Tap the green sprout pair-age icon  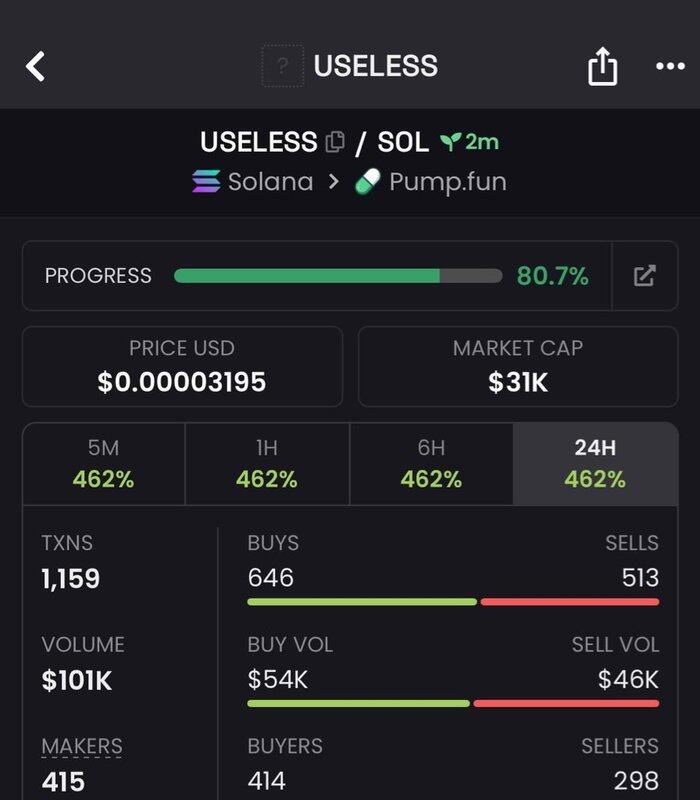[450, 142]
